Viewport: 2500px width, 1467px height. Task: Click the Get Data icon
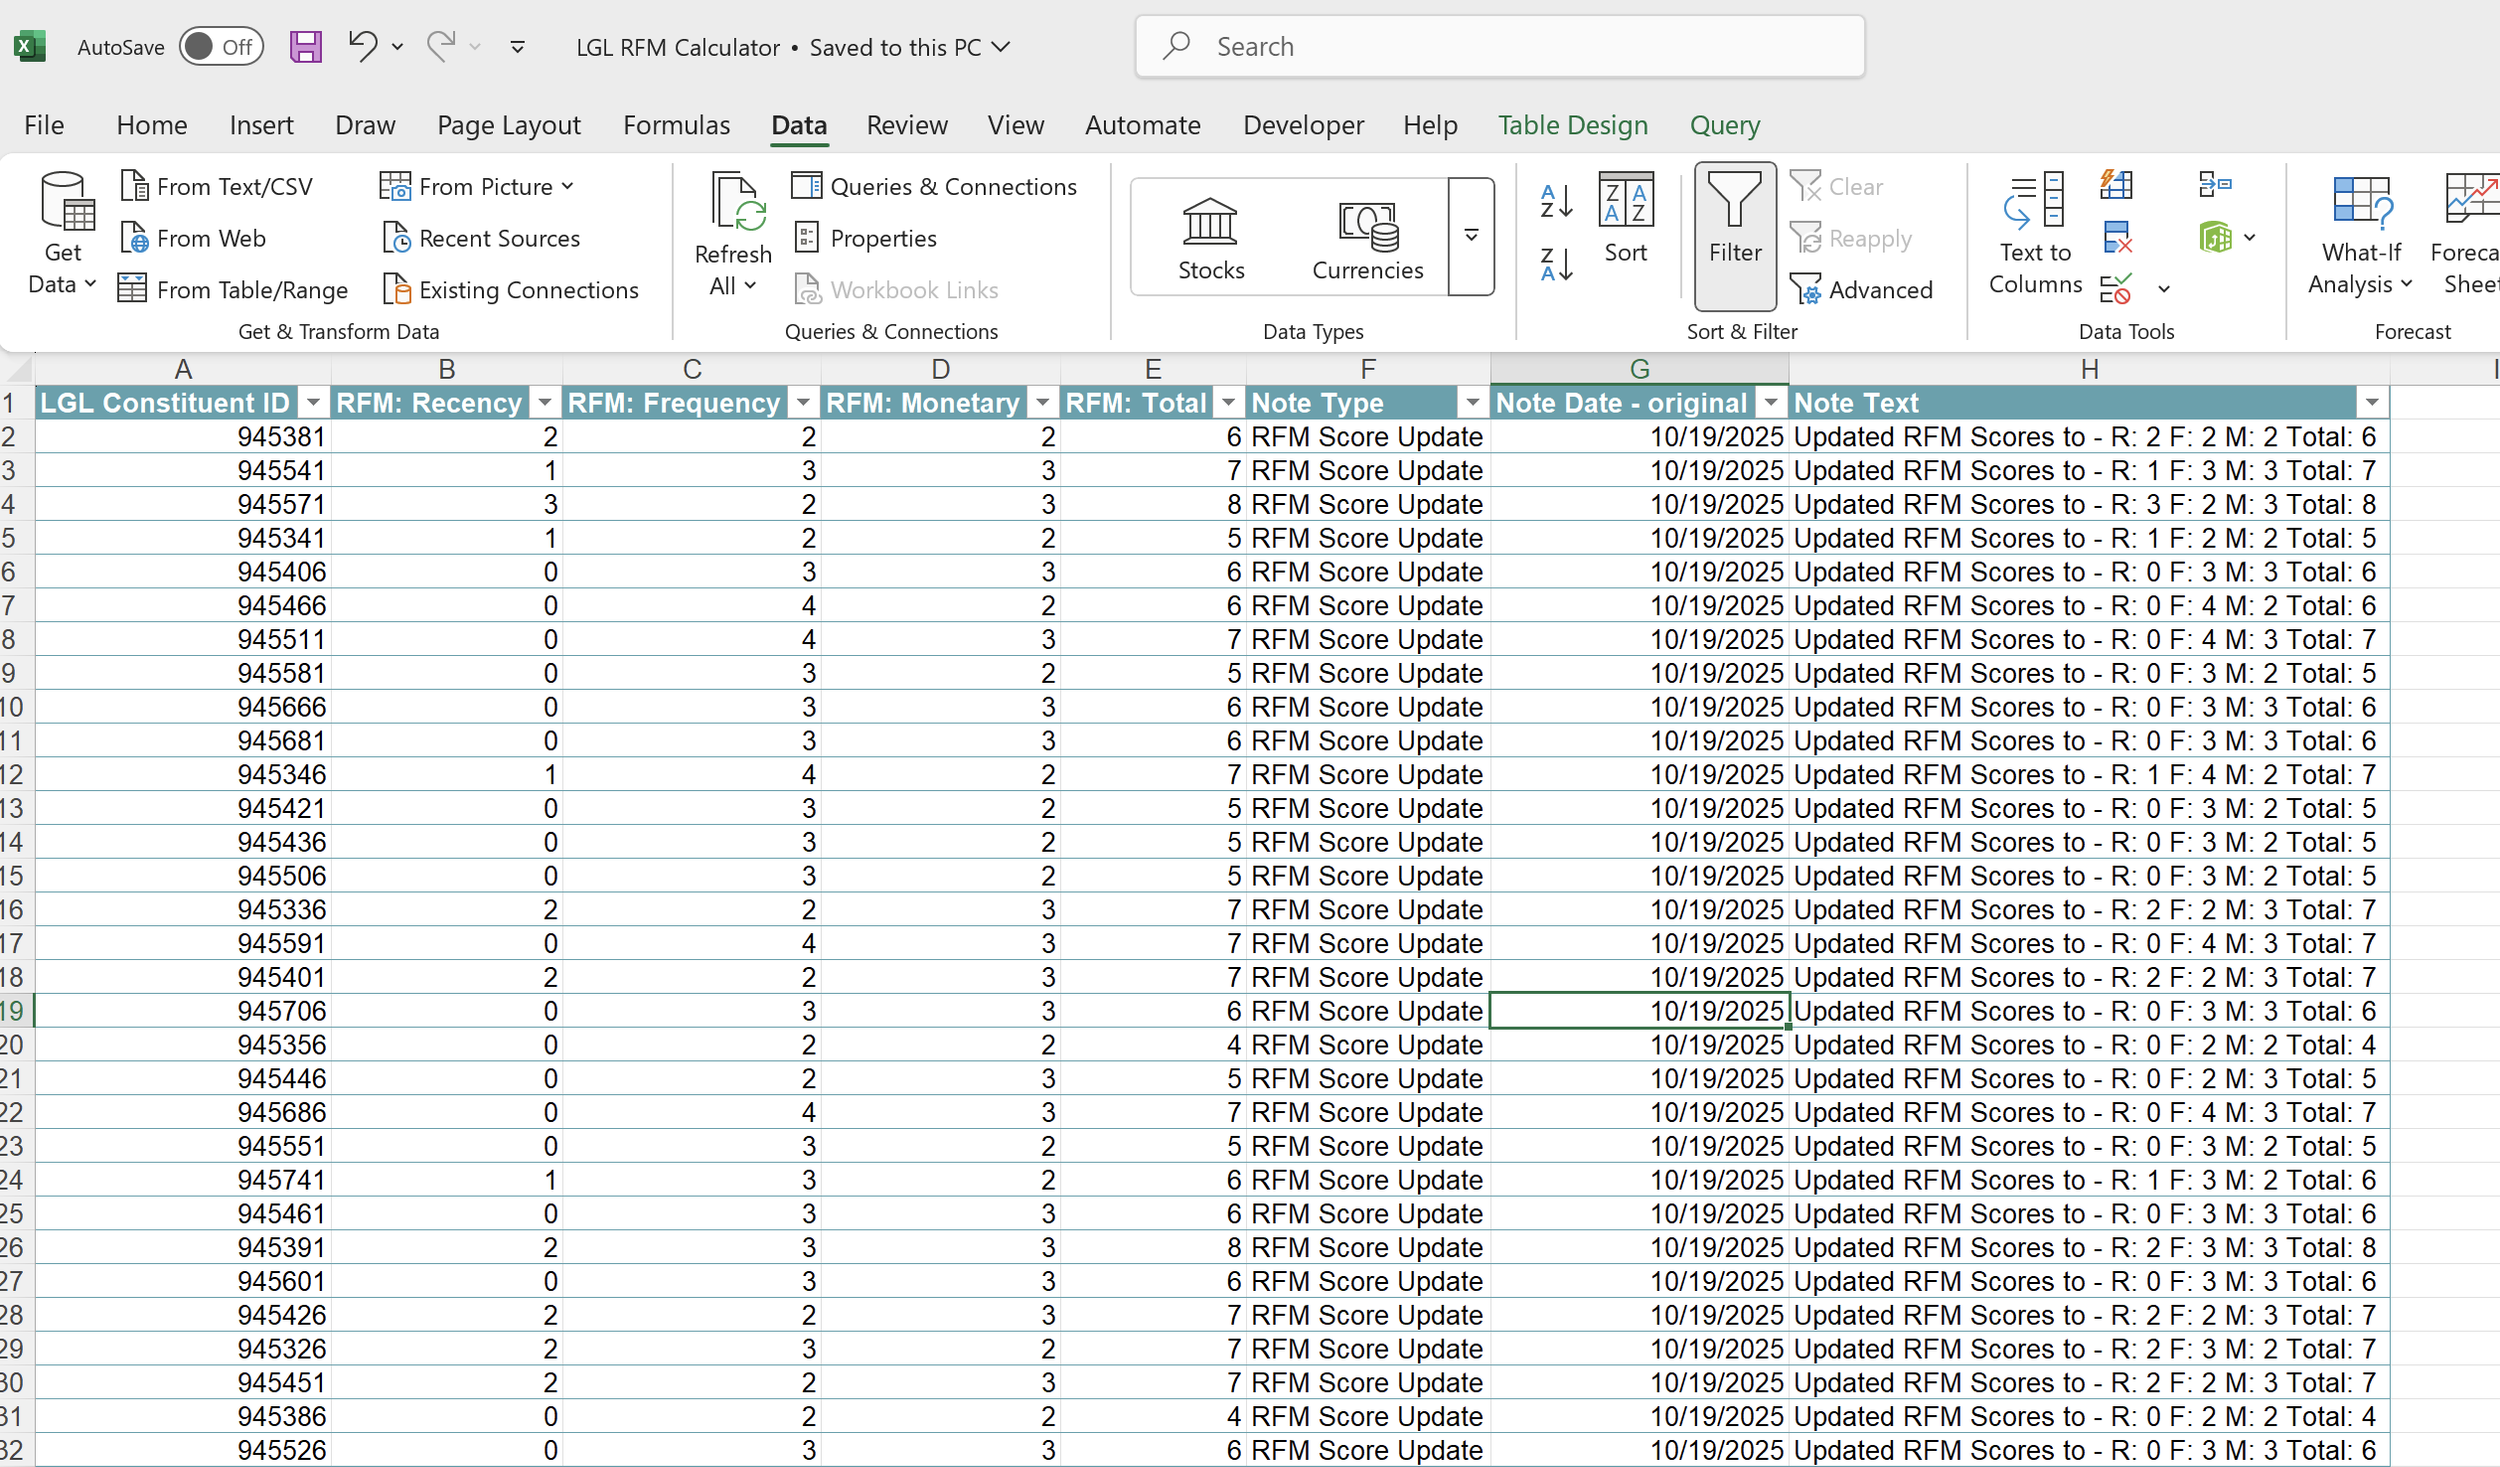click(66, 200)
